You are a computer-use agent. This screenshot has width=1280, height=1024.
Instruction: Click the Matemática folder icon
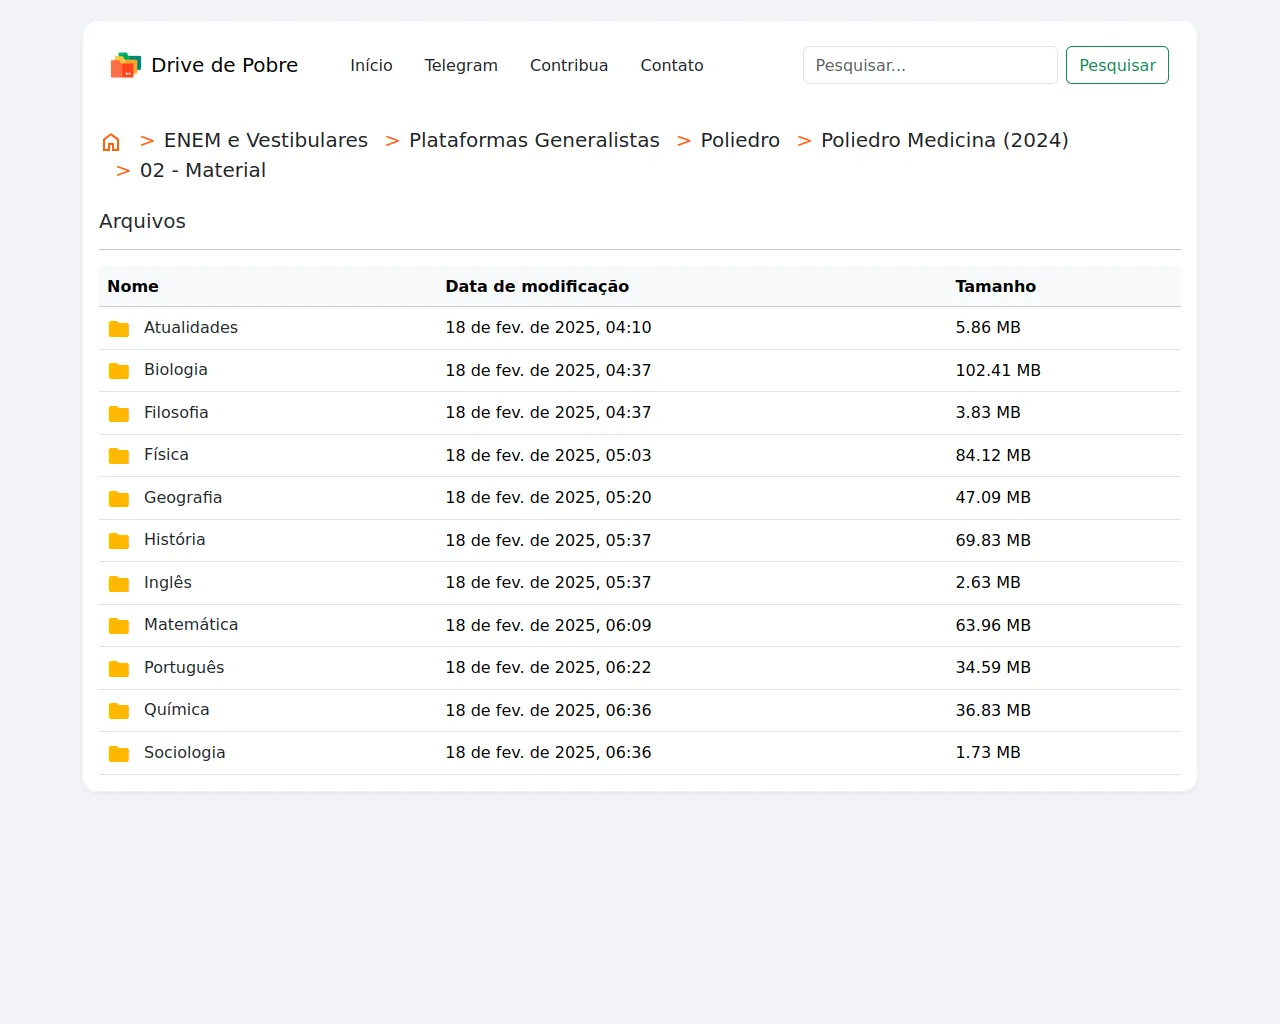(x=119, y=626)
